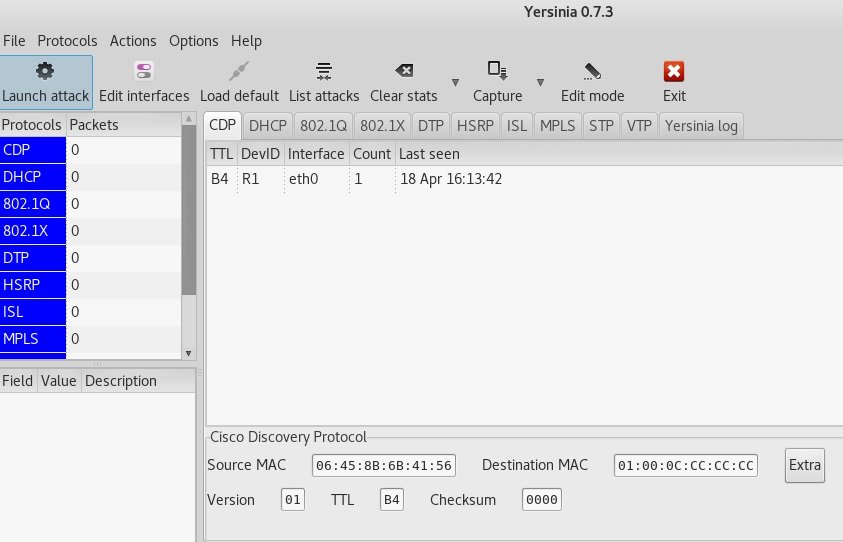Viewport: 843px width, 542px height.
Task: Open Edit interfaces toggle icon
Action: (144, 70)
